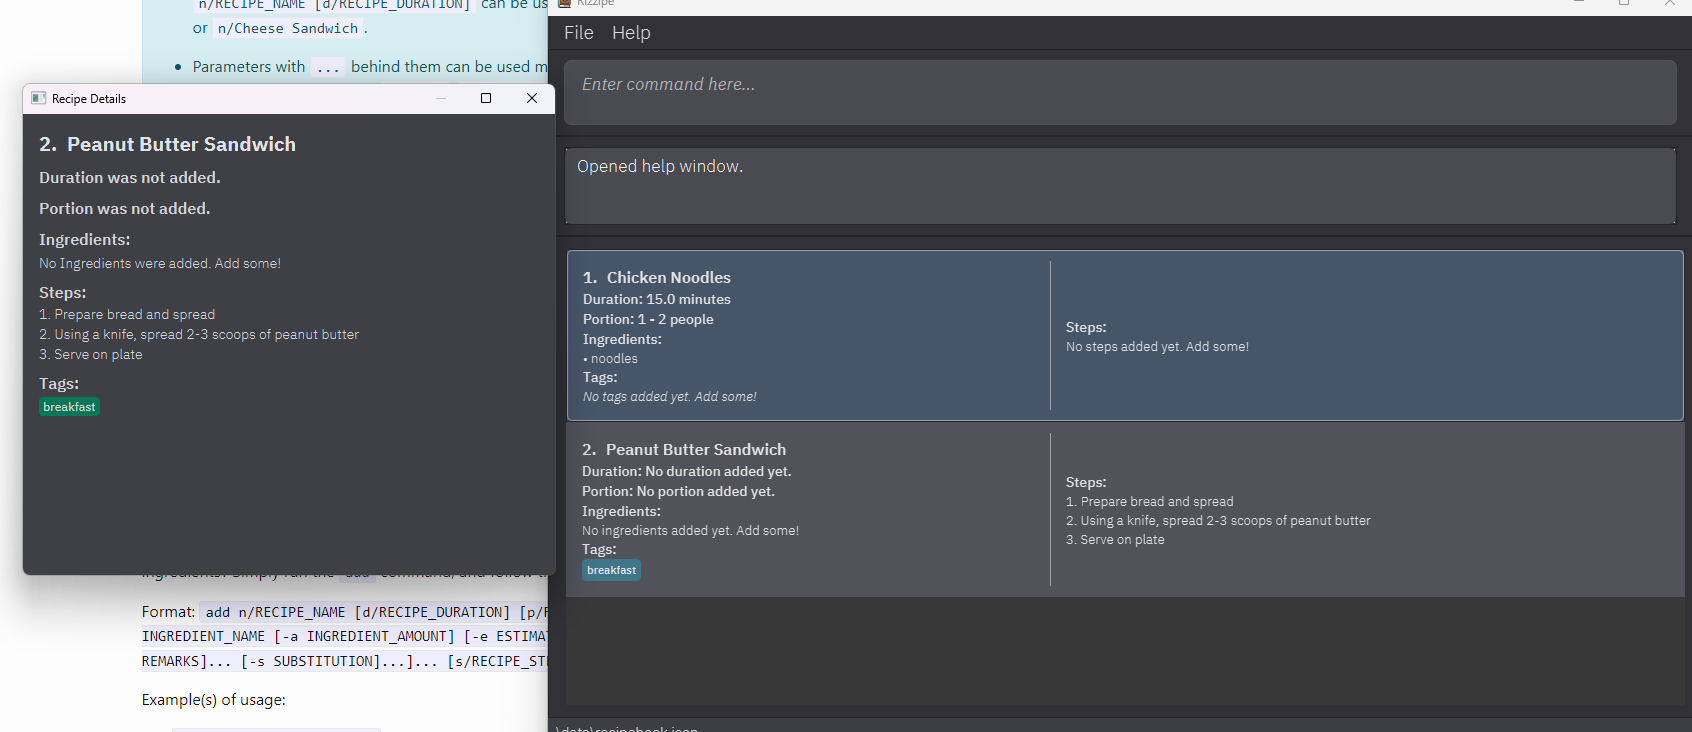1692x732 pixels.
Task: Click the 'noodles' ingredient bullet
Action: click(x=611, y=359)
